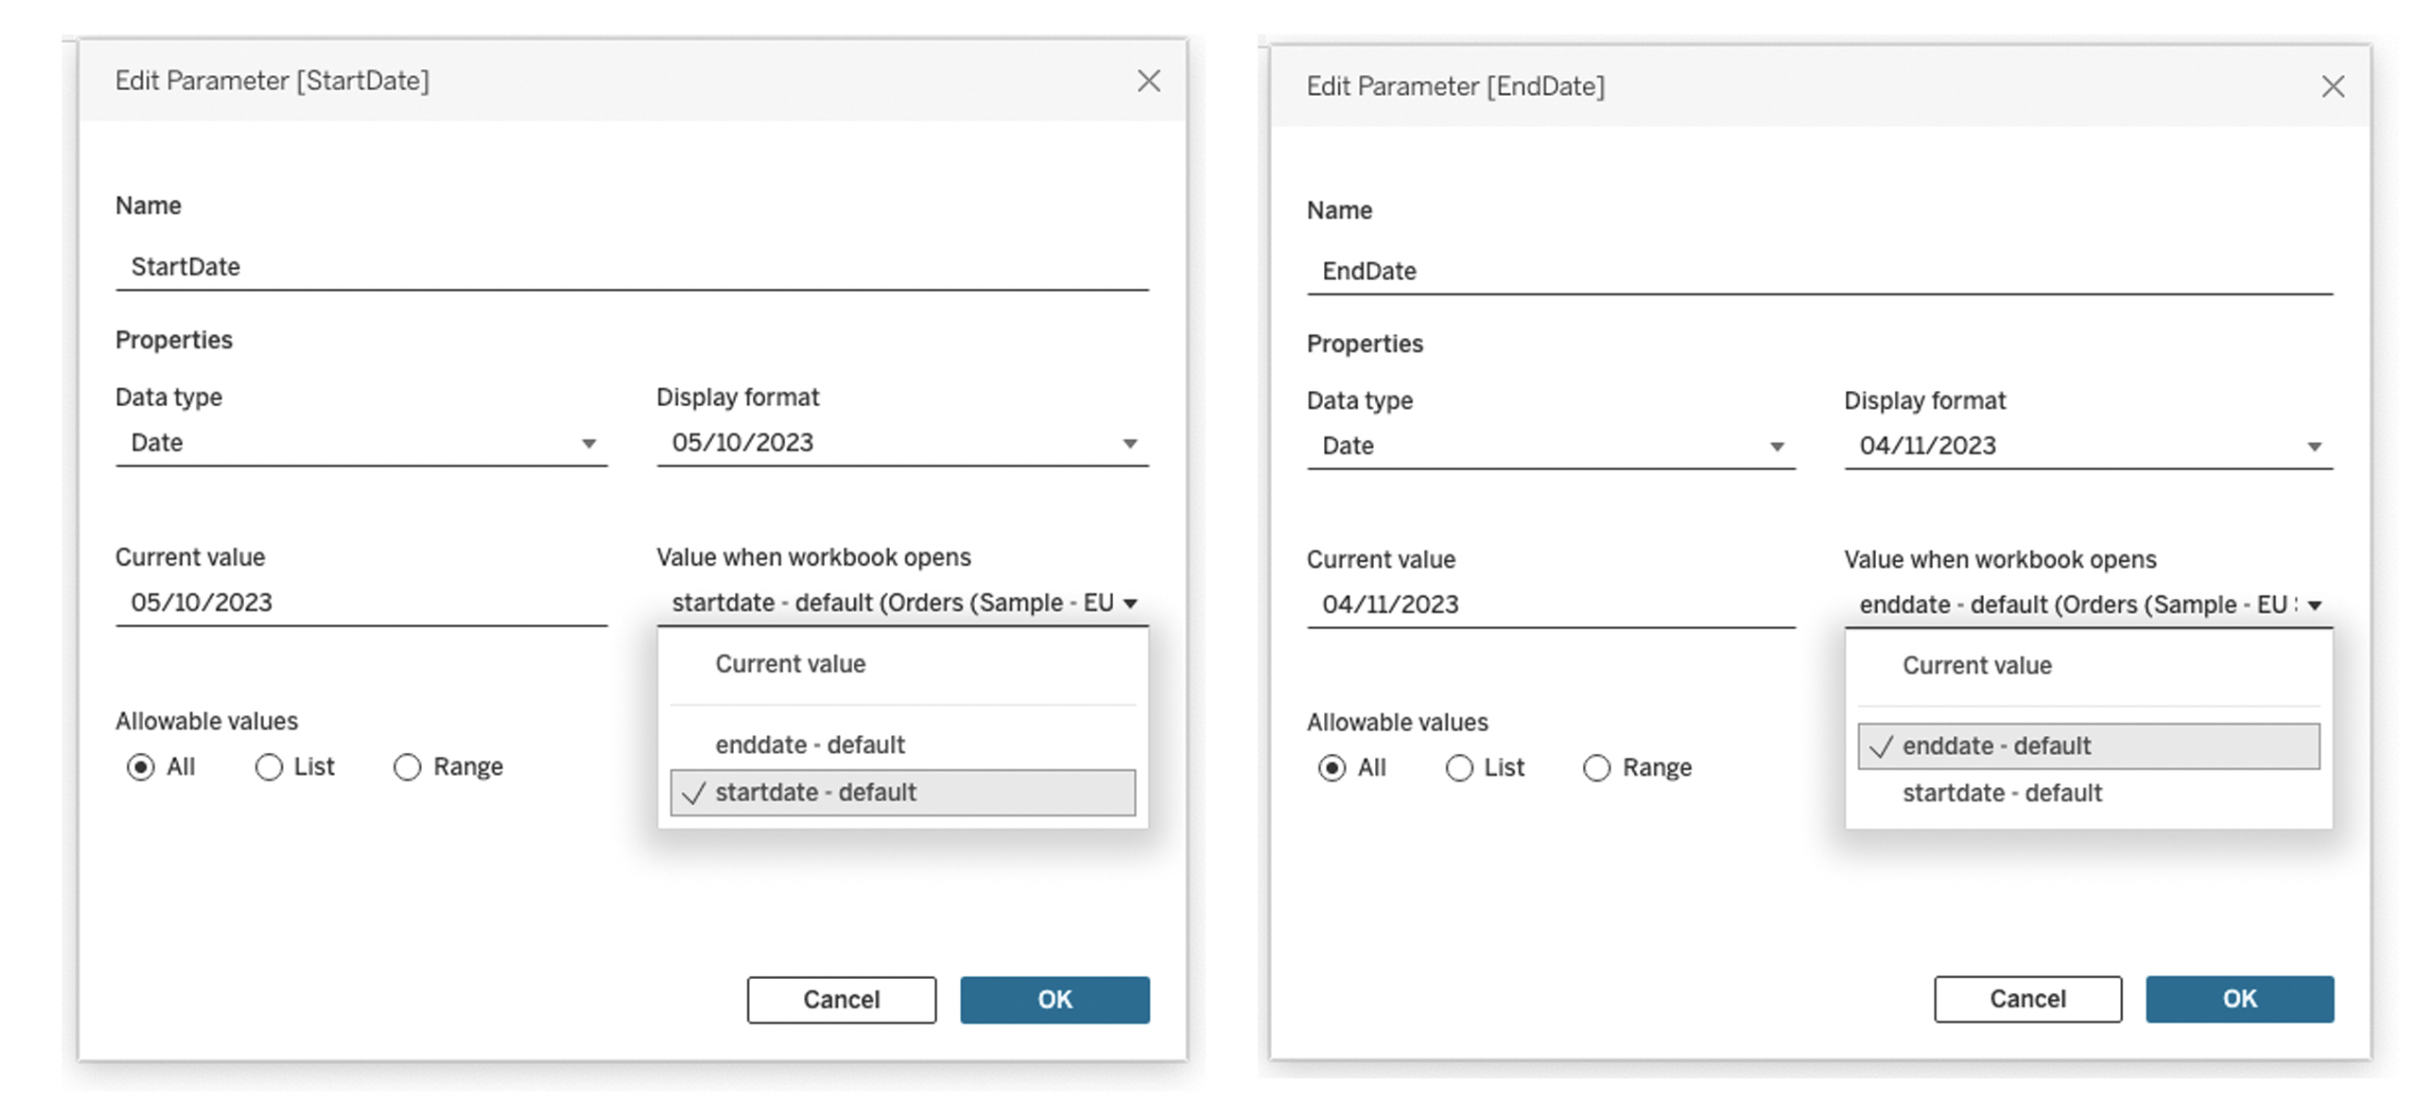Open Display format dropdown showing 05/10/2023
This screenshot has width=2416, height=1118.
pos(902,443)
